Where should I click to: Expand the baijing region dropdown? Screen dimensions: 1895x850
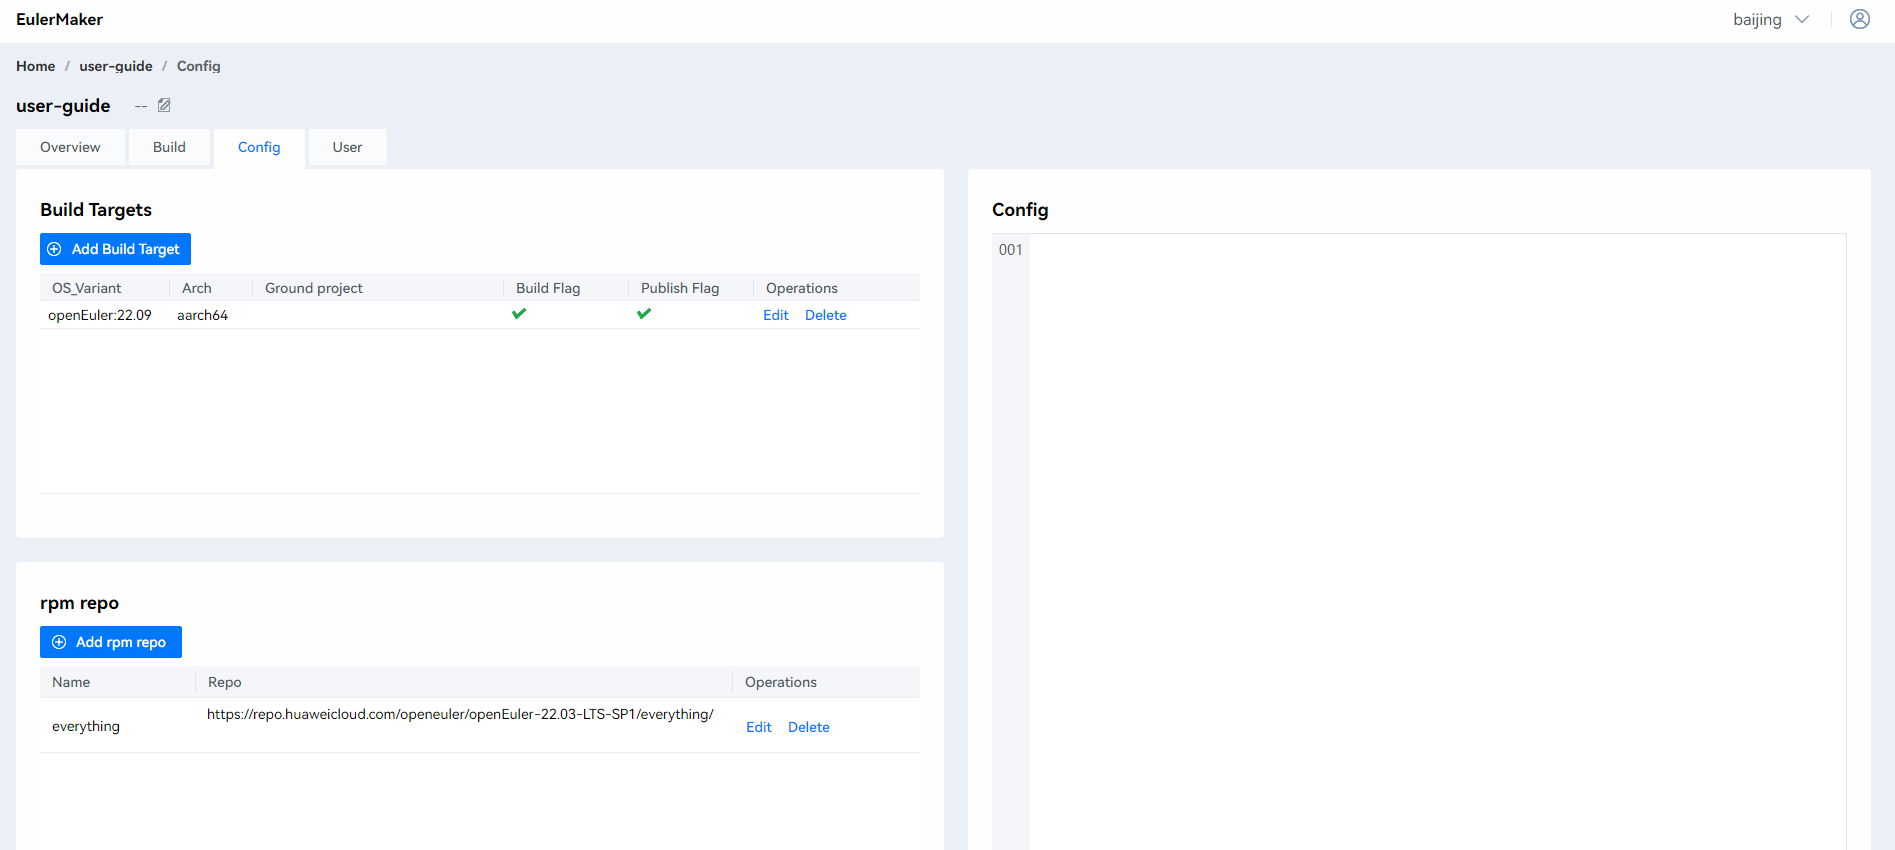(1771, 20)
